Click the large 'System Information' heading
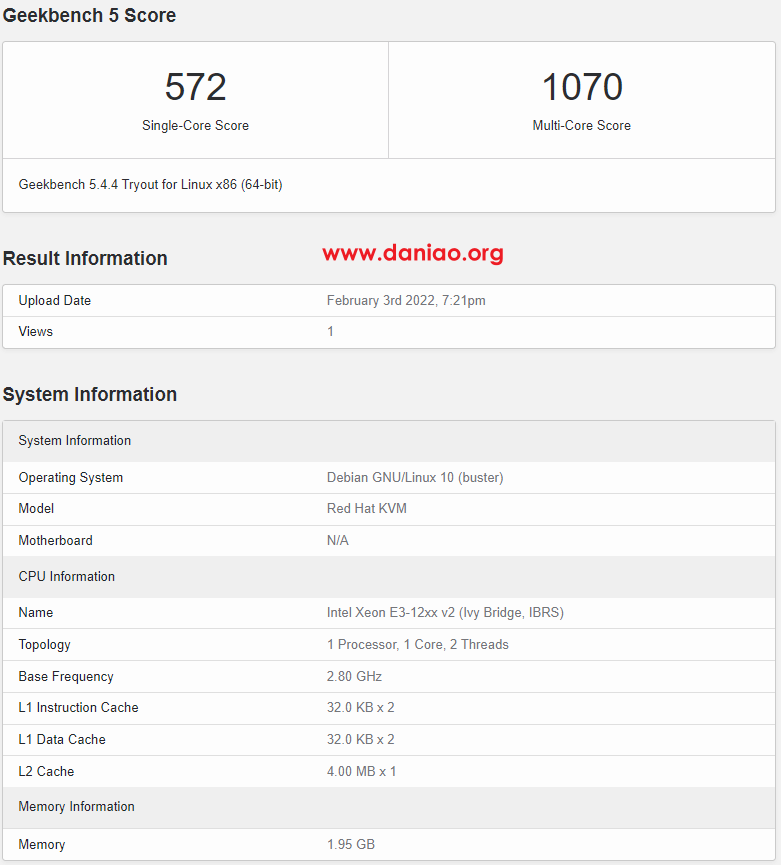The image size is (781, 865). coord(90,394)
